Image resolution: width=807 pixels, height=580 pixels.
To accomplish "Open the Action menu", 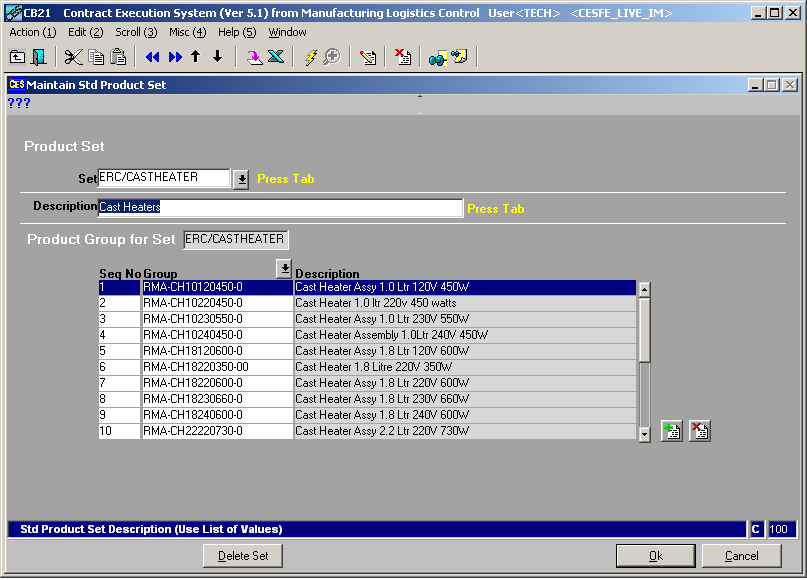I will coord(32,32).
